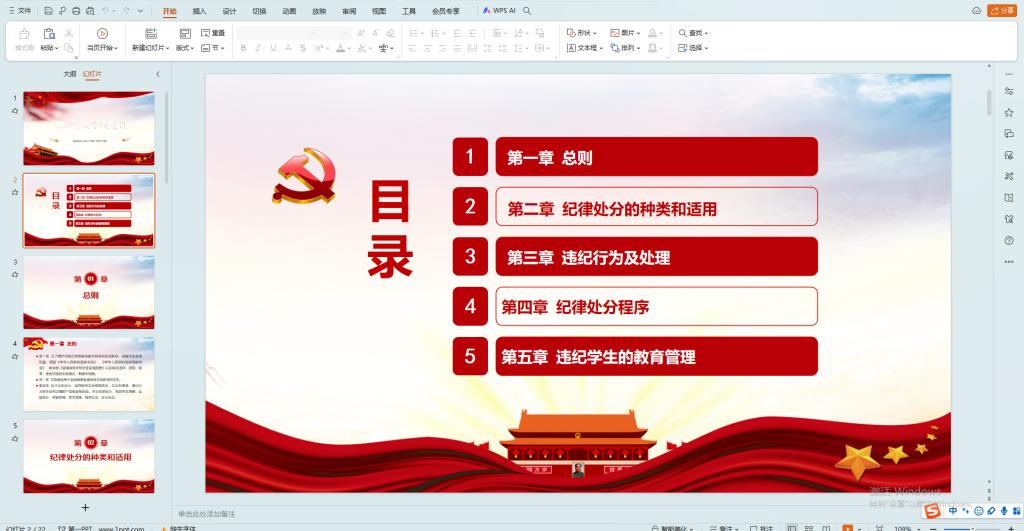1024x531 pixels.
Task: Switch to the 大纲 outline view
Action: 69,74
